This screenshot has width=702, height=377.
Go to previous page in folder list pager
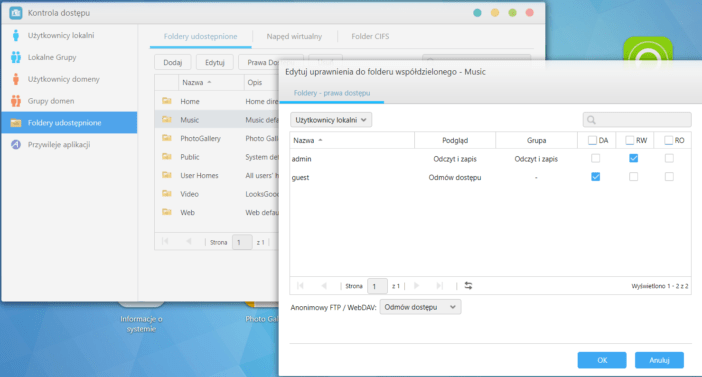pyautogui.click(x=188, y=242)
